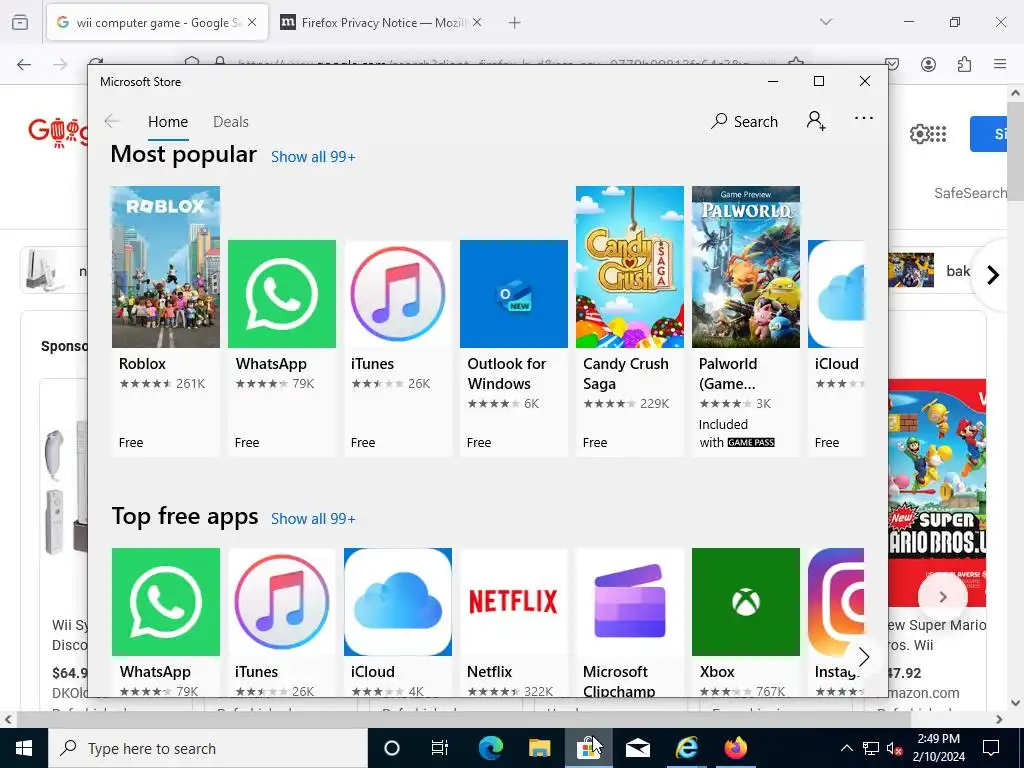Open the Firefox extensions icon

(x=964, y=64)
